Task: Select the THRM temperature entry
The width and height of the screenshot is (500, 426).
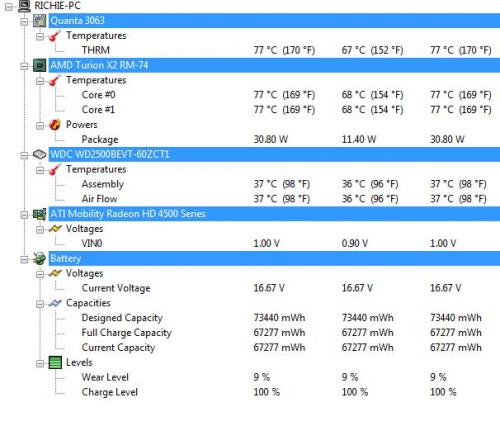Action: (96, 50)
